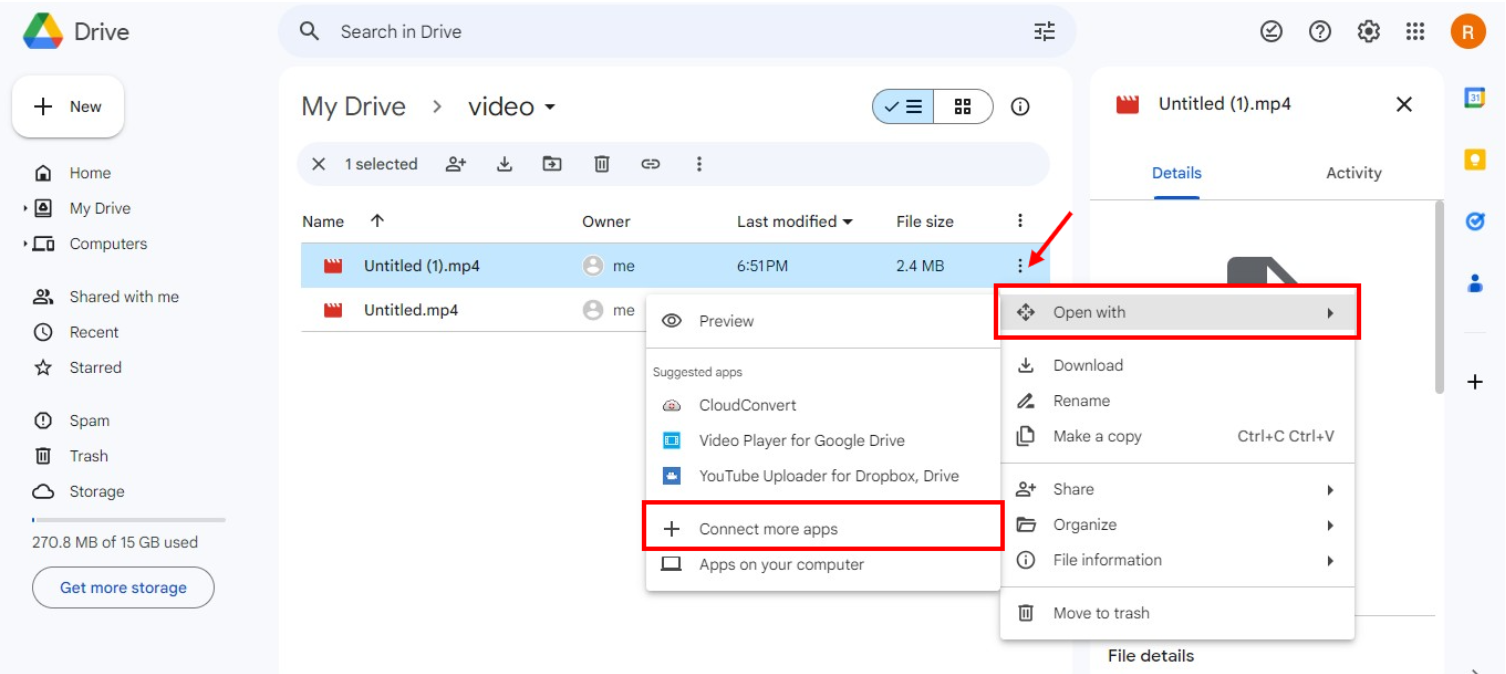Select Apps on your computer
The height and width of the screenshot is (674, 1506).
pos(823,565)
